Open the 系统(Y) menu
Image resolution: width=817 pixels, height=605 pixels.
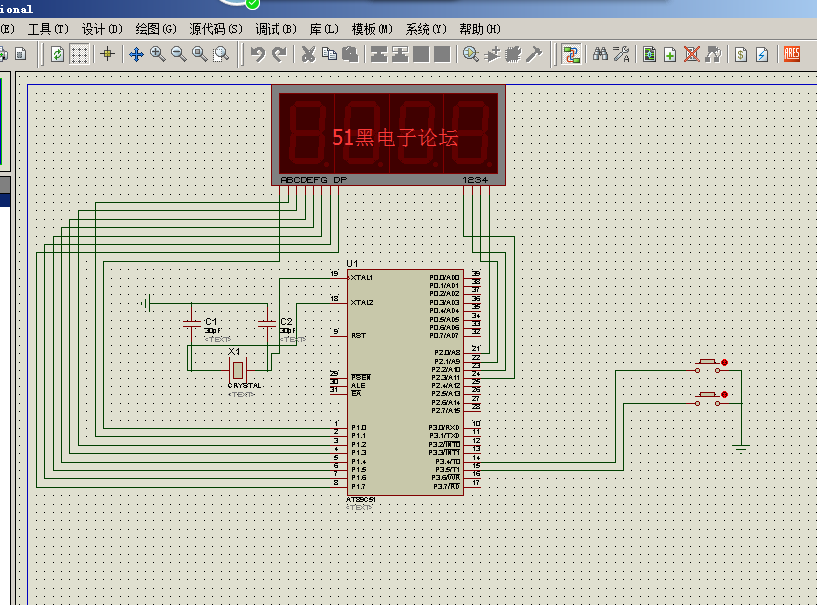426,29
